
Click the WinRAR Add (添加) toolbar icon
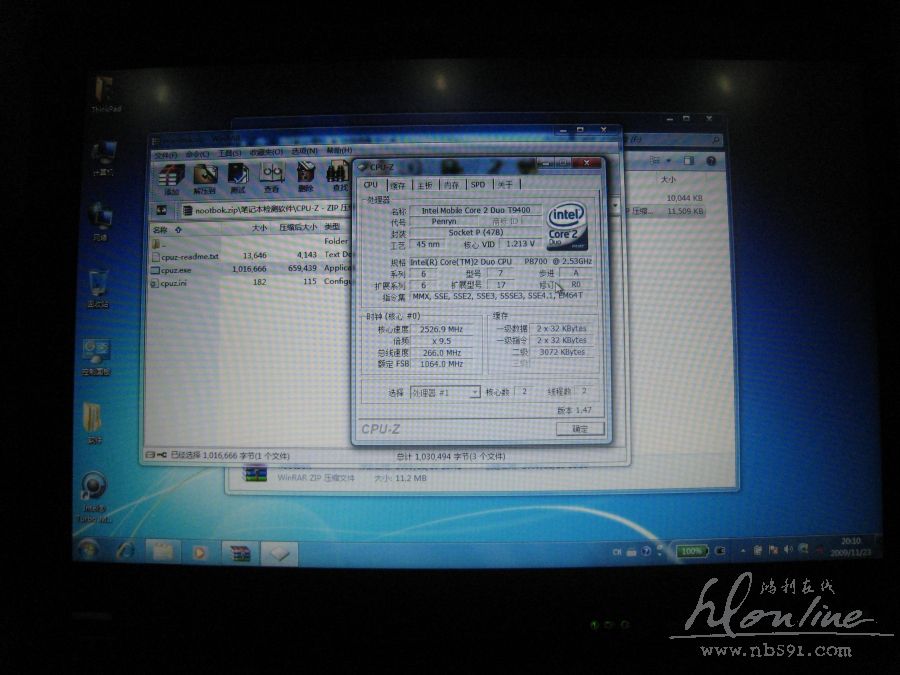point(171,177)
